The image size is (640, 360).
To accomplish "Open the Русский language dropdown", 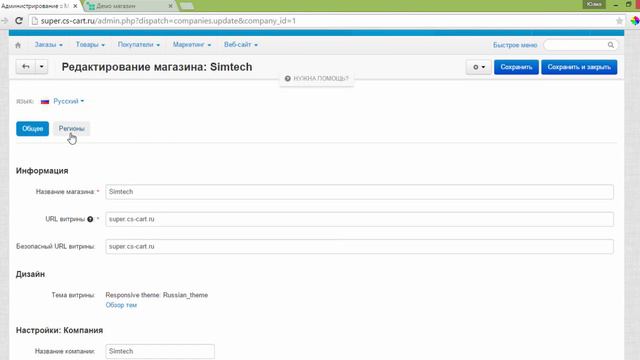I will coord(69,101).
